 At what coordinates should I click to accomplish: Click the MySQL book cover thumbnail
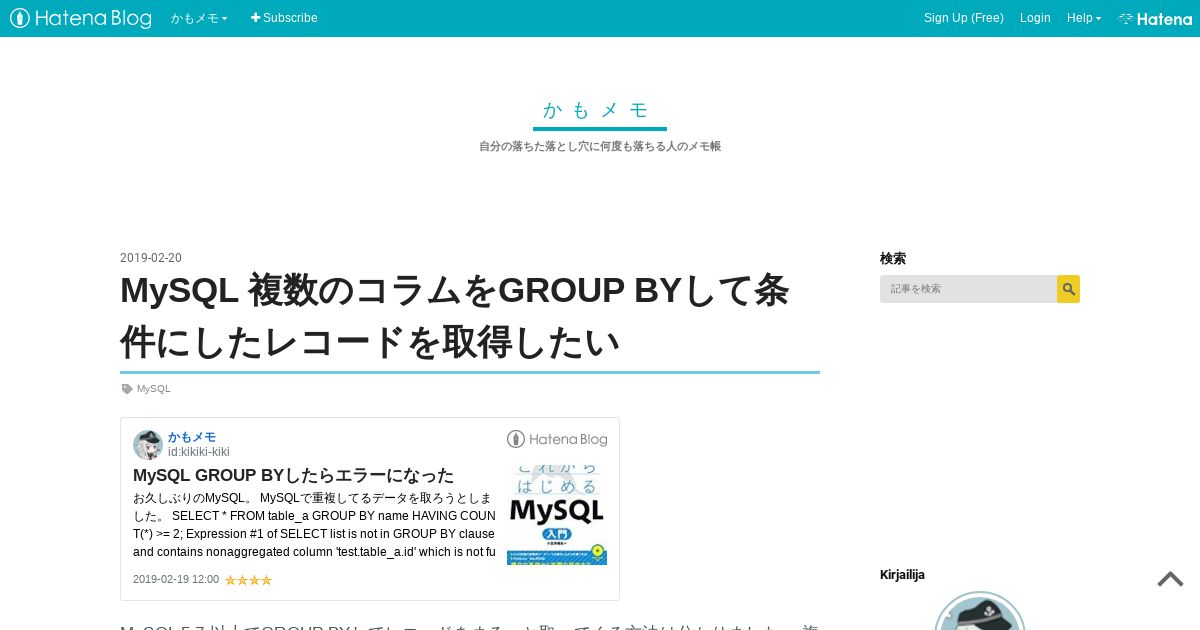[x=557, y=515]
